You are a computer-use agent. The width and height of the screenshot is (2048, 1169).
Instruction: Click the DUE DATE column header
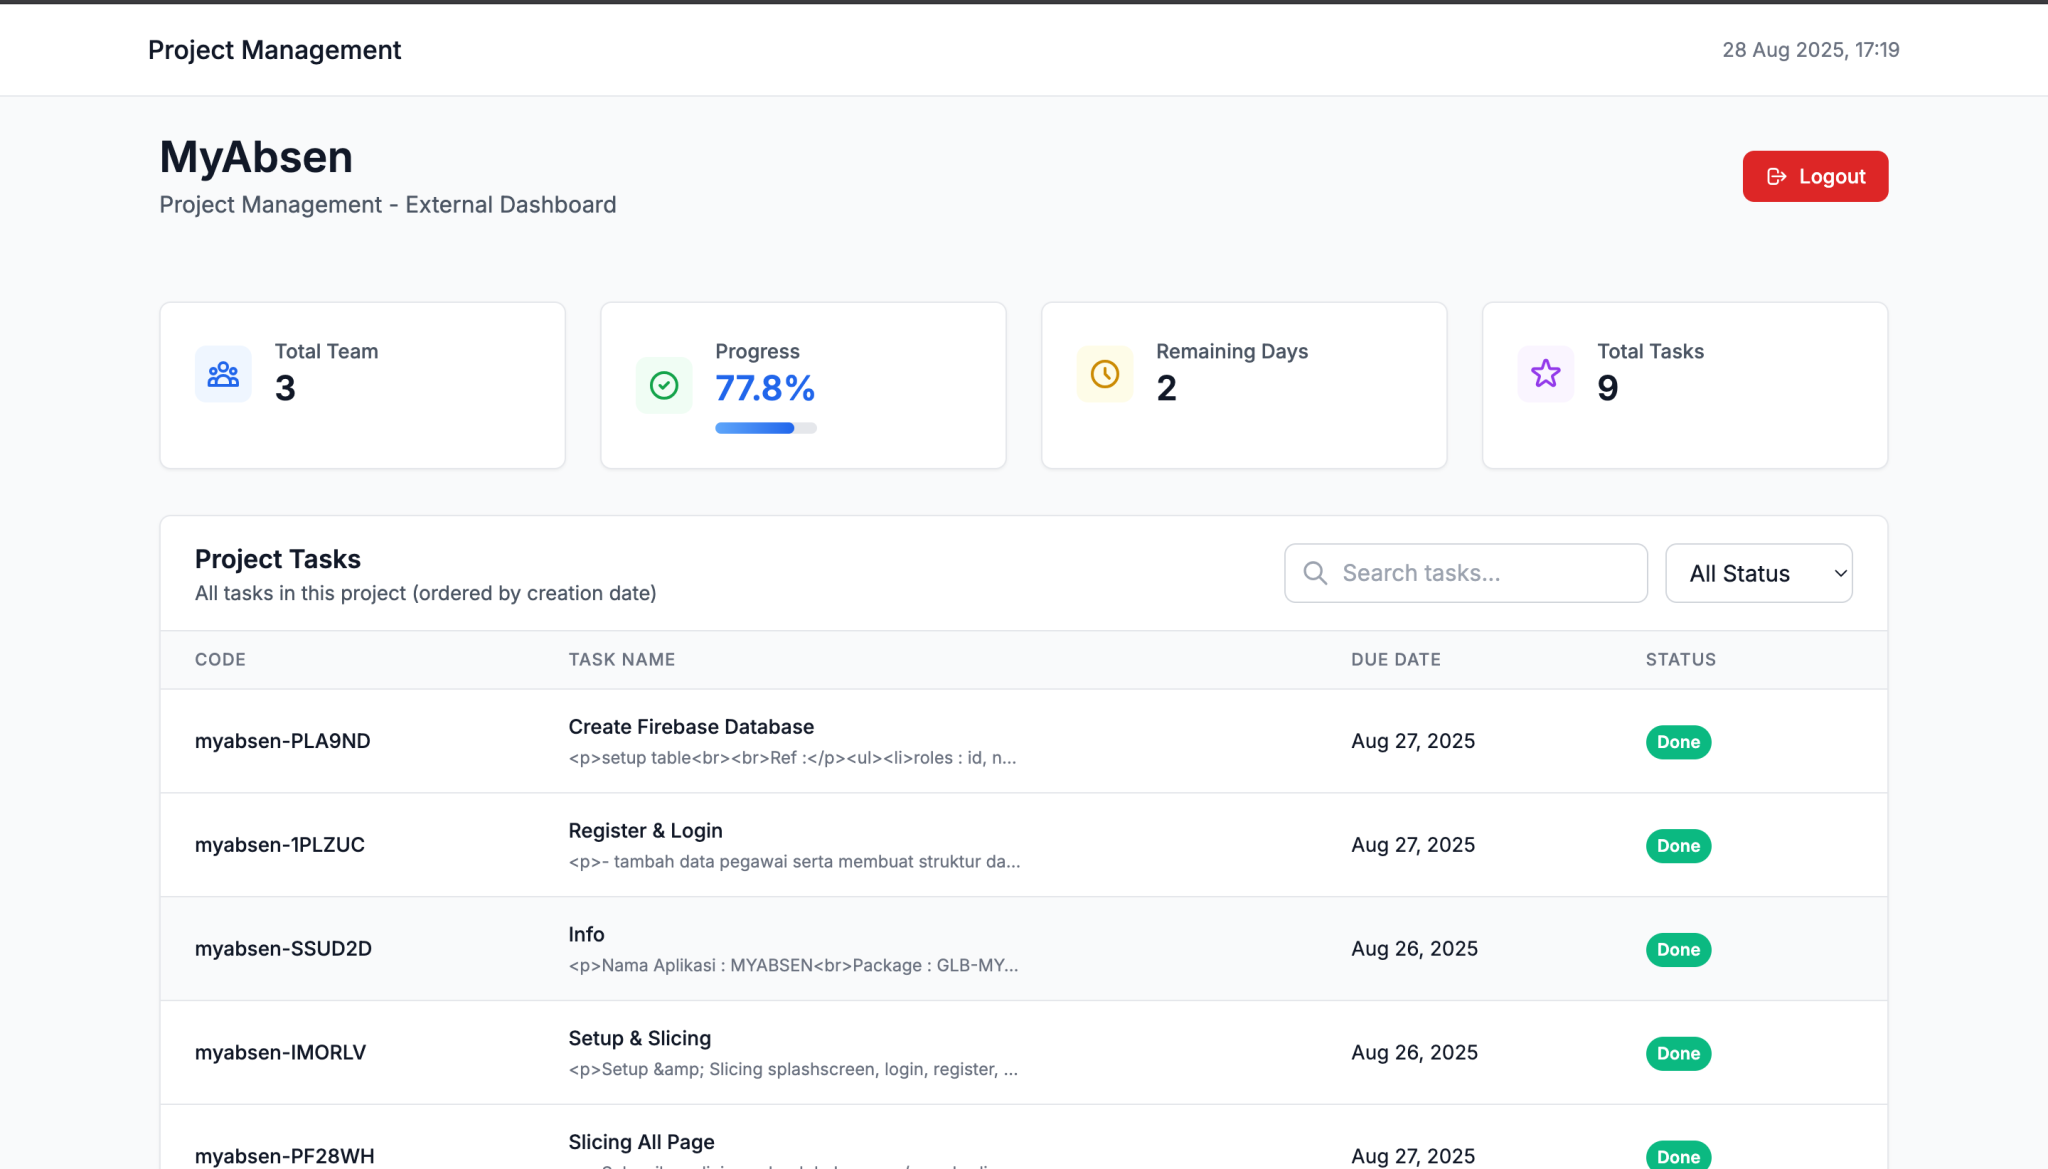tap(1395, 659)
